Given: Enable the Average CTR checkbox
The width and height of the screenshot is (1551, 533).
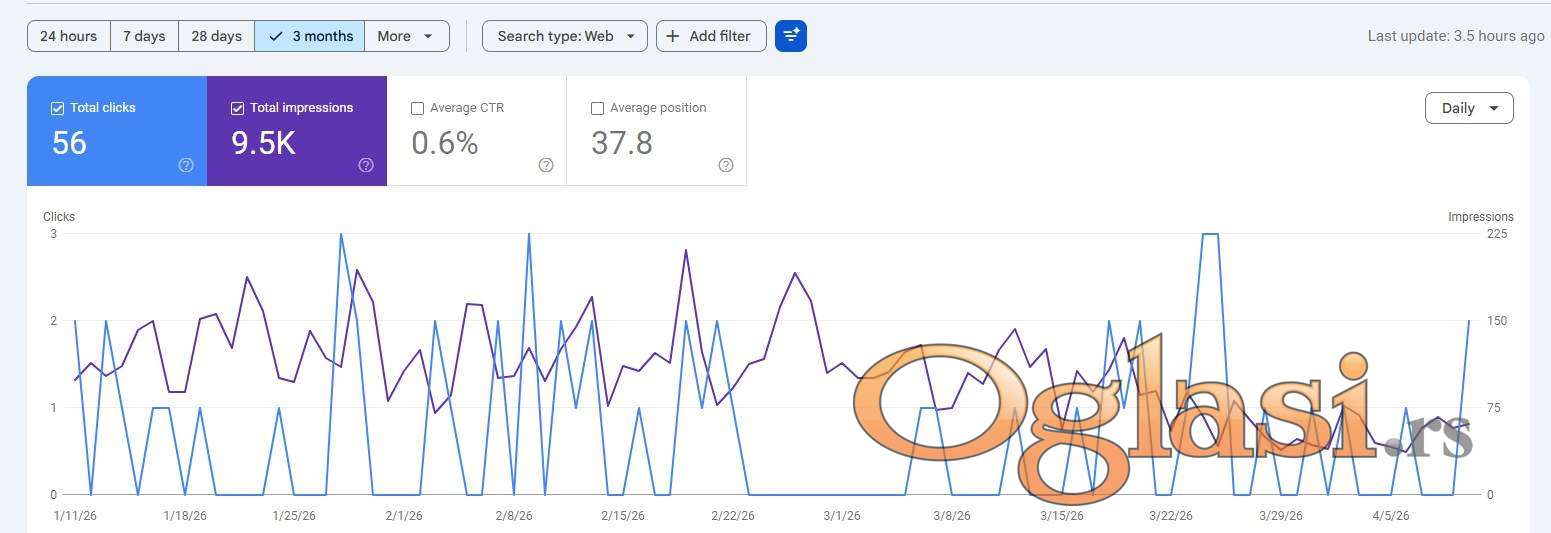Looking at the screenshot, I should (x=418, y=108).
